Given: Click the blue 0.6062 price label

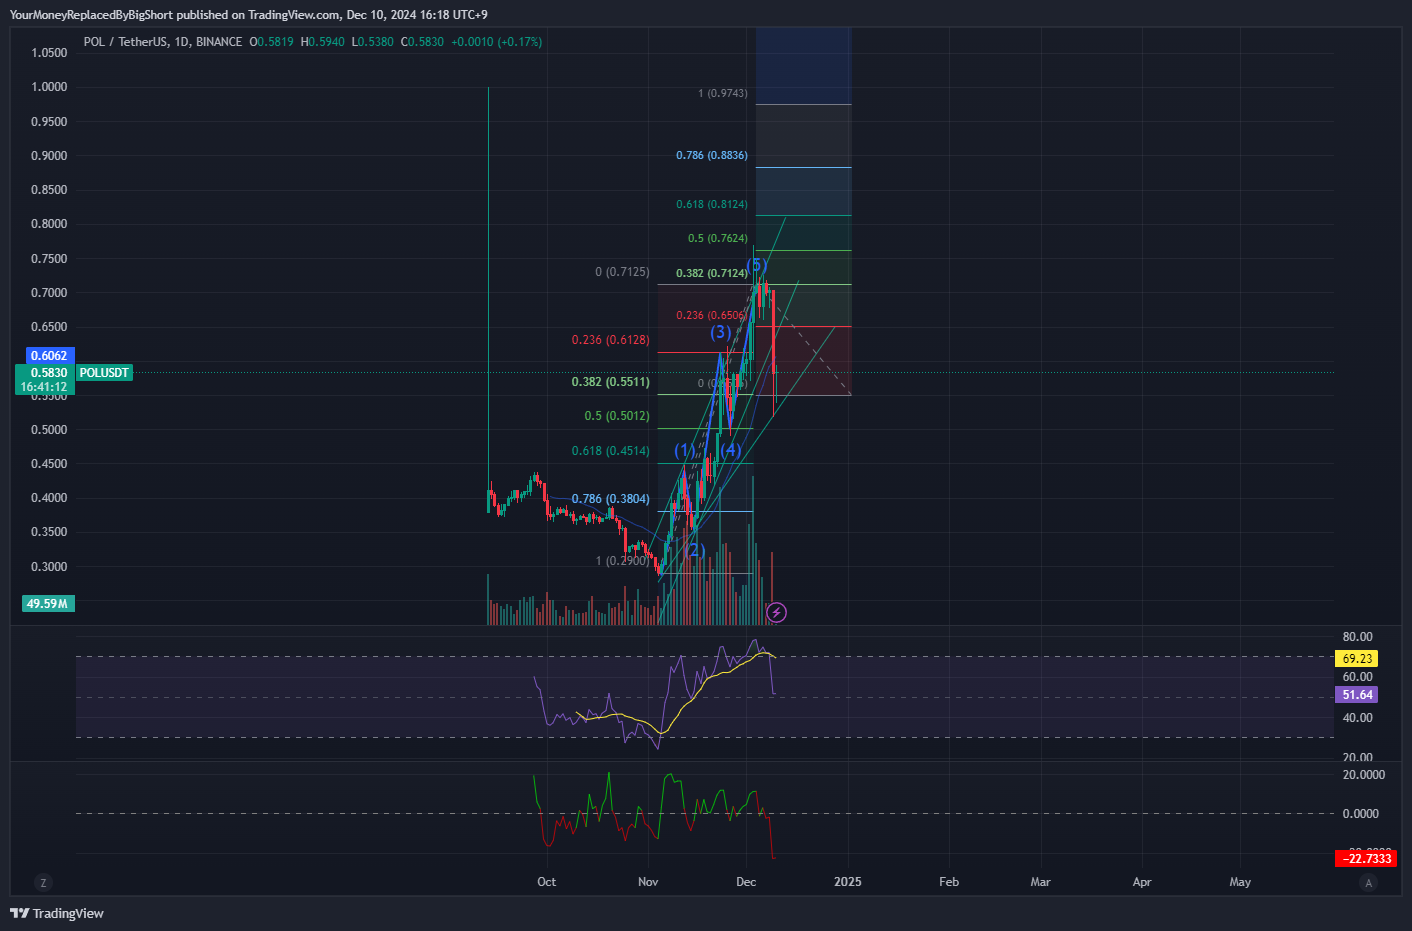Looking at the screenshot, I should [x=49, y=356].
